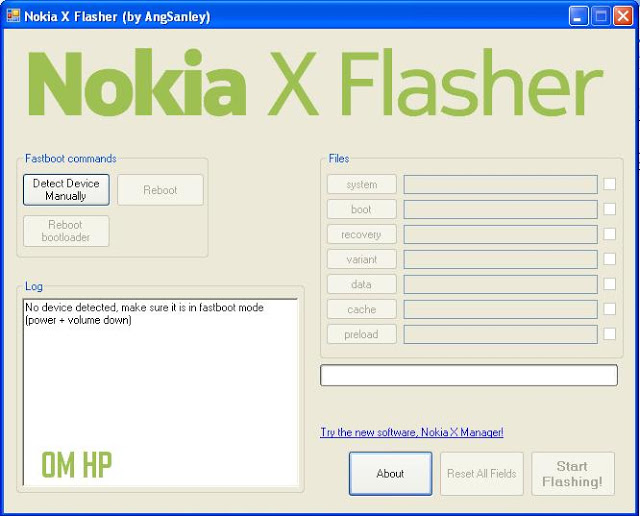Click the recovery file path field

[x=500, y=234]
